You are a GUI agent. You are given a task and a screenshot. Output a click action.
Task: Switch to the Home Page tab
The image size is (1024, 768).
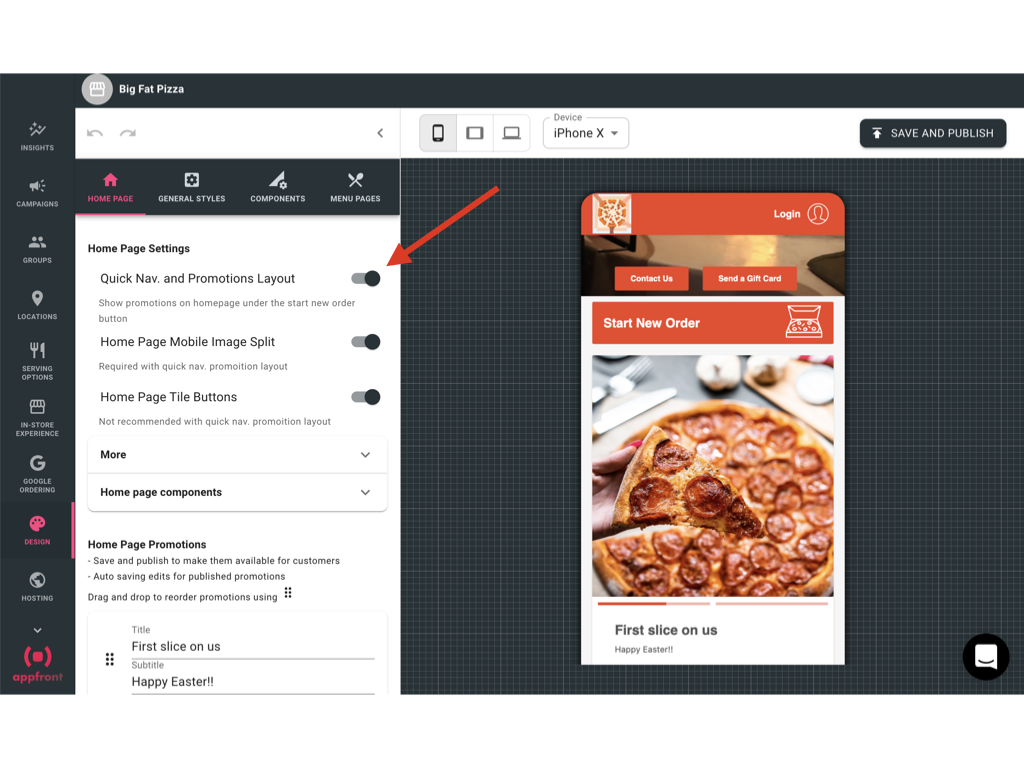click(110, 187)
